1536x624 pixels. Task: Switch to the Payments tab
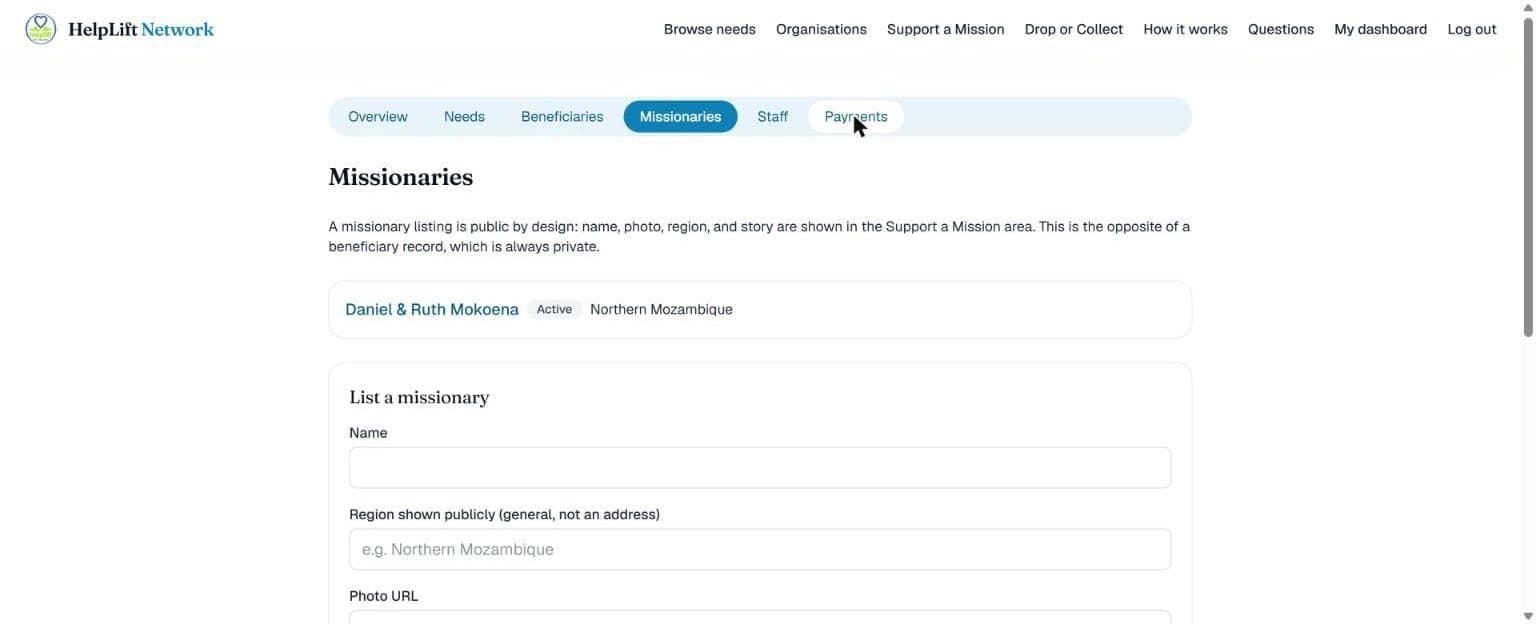(x=856, y=117)
